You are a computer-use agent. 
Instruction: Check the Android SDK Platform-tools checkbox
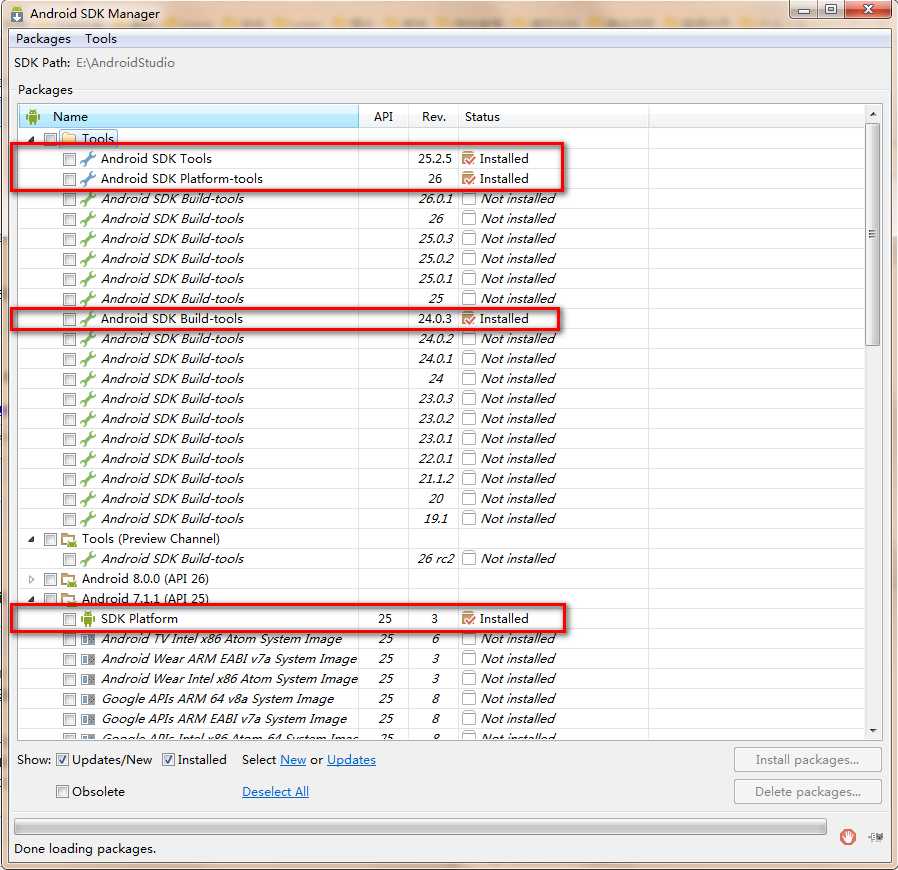(x=69, y=179)
